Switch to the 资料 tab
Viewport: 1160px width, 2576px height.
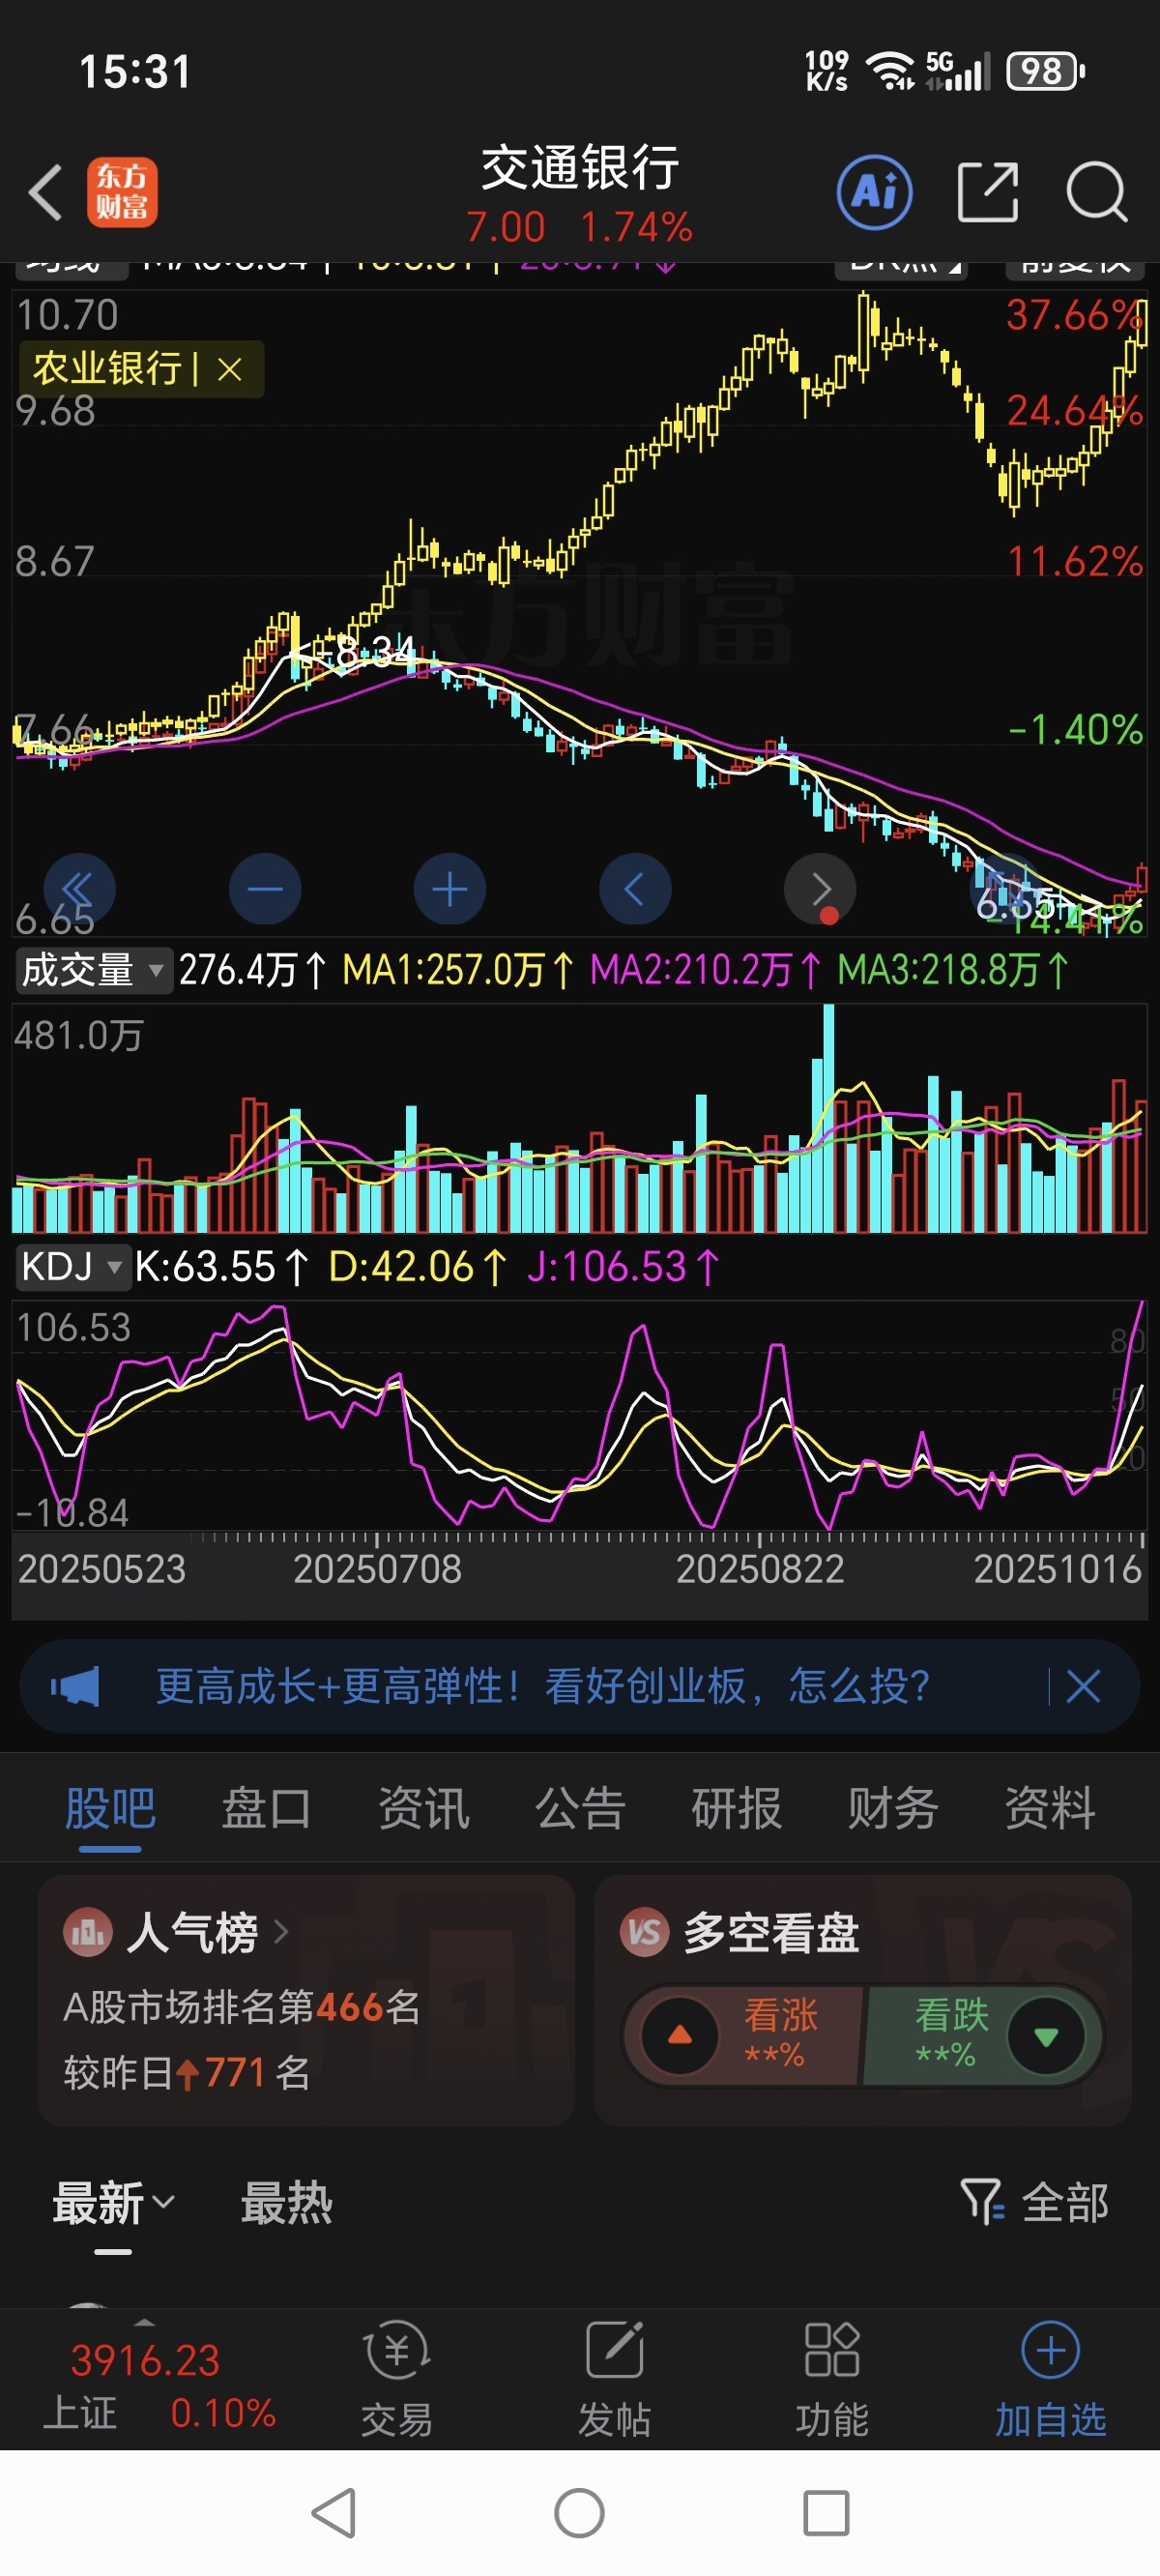(x=1050, y=1808)
